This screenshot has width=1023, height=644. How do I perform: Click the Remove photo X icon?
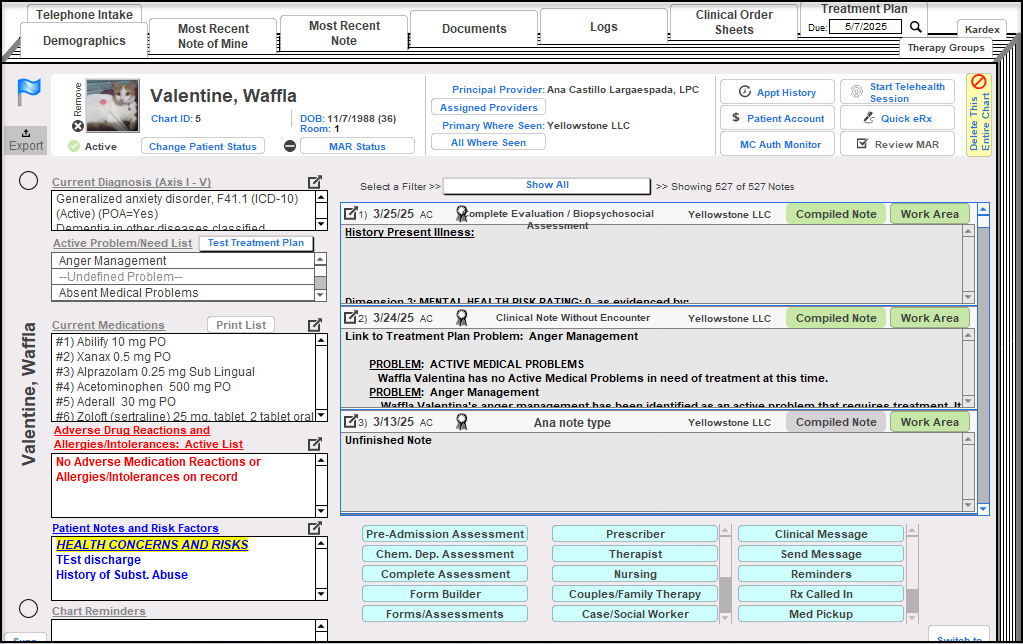78,126
